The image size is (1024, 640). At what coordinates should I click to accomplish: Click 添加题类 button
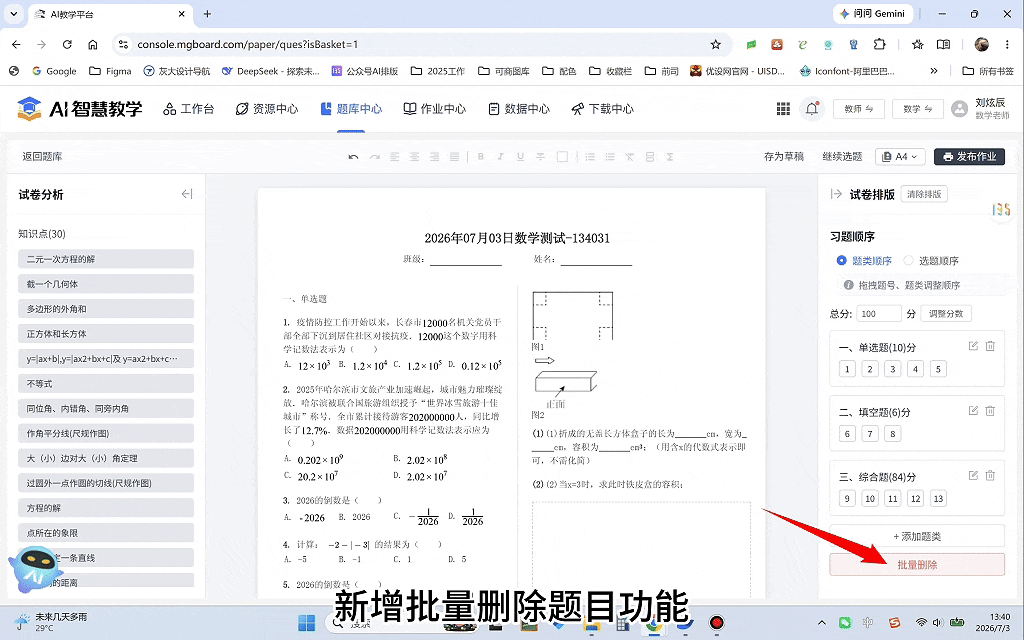click(x=917, y=536)
